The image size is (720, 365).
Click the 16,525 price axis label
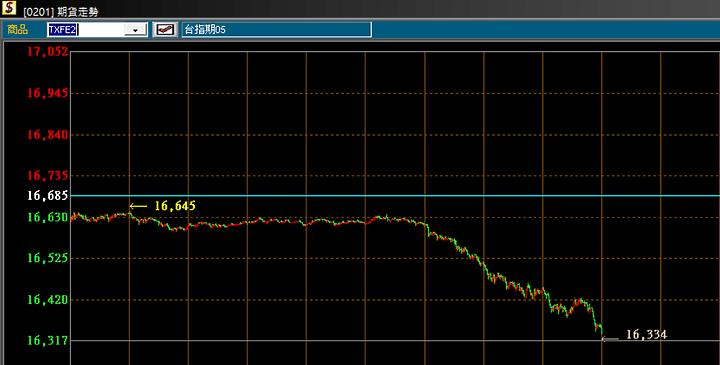48,258
